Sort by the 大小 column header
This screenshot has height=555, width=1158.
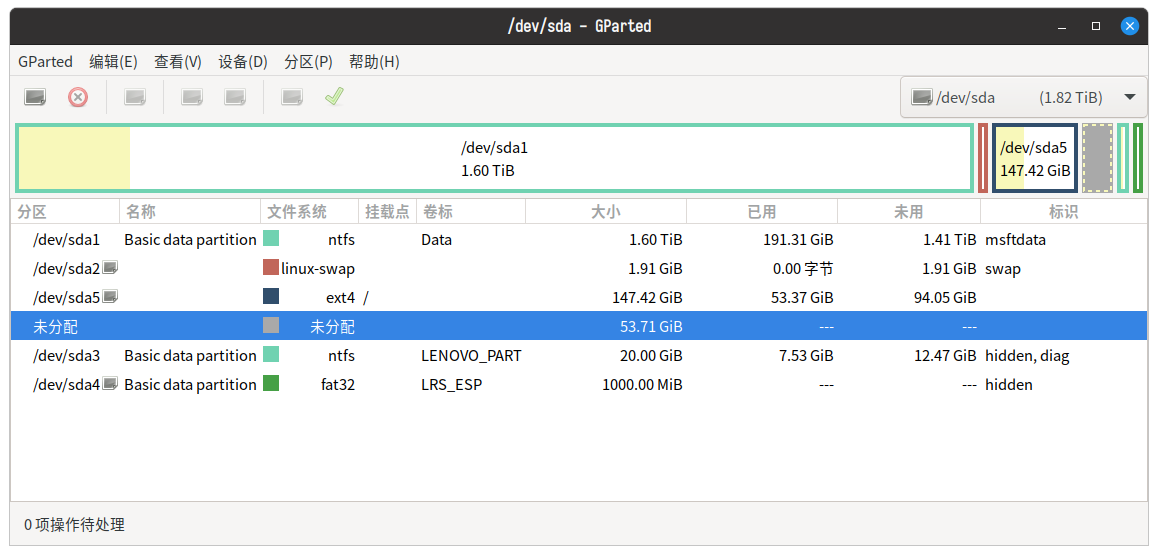pyautogui.click(x=605, y=212)
